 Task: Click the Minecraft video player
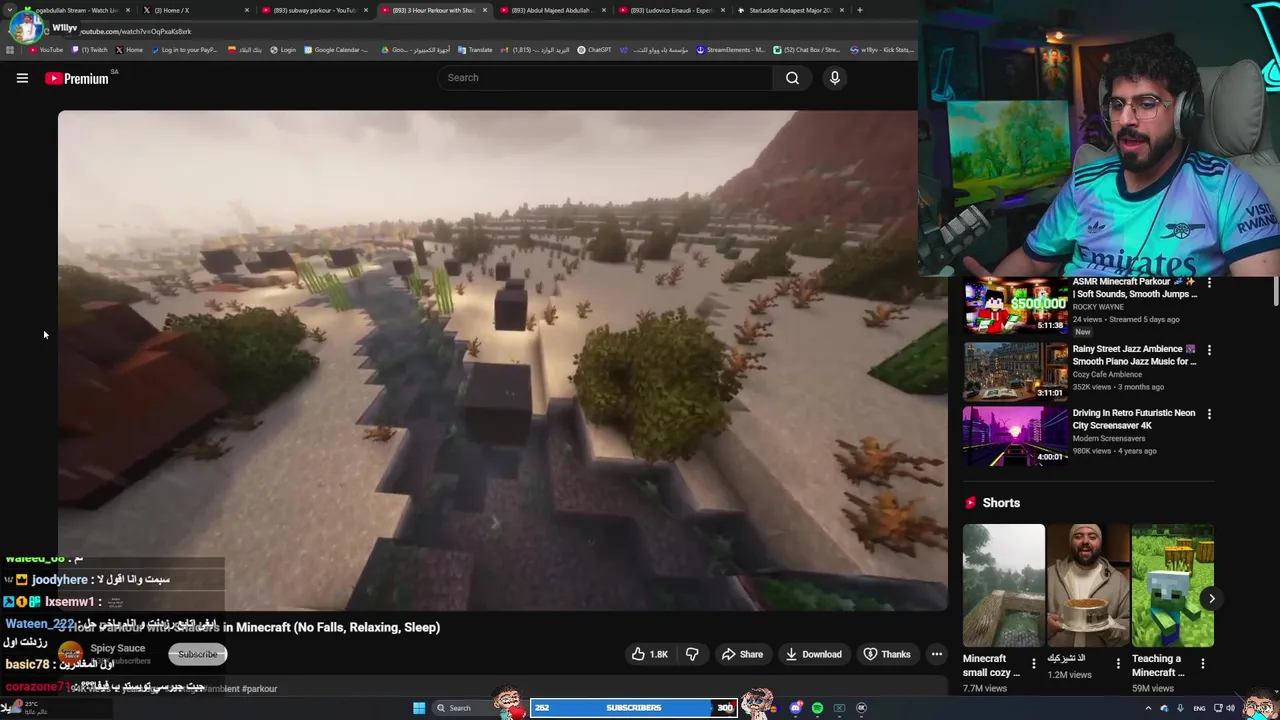(x=502, y=360)
